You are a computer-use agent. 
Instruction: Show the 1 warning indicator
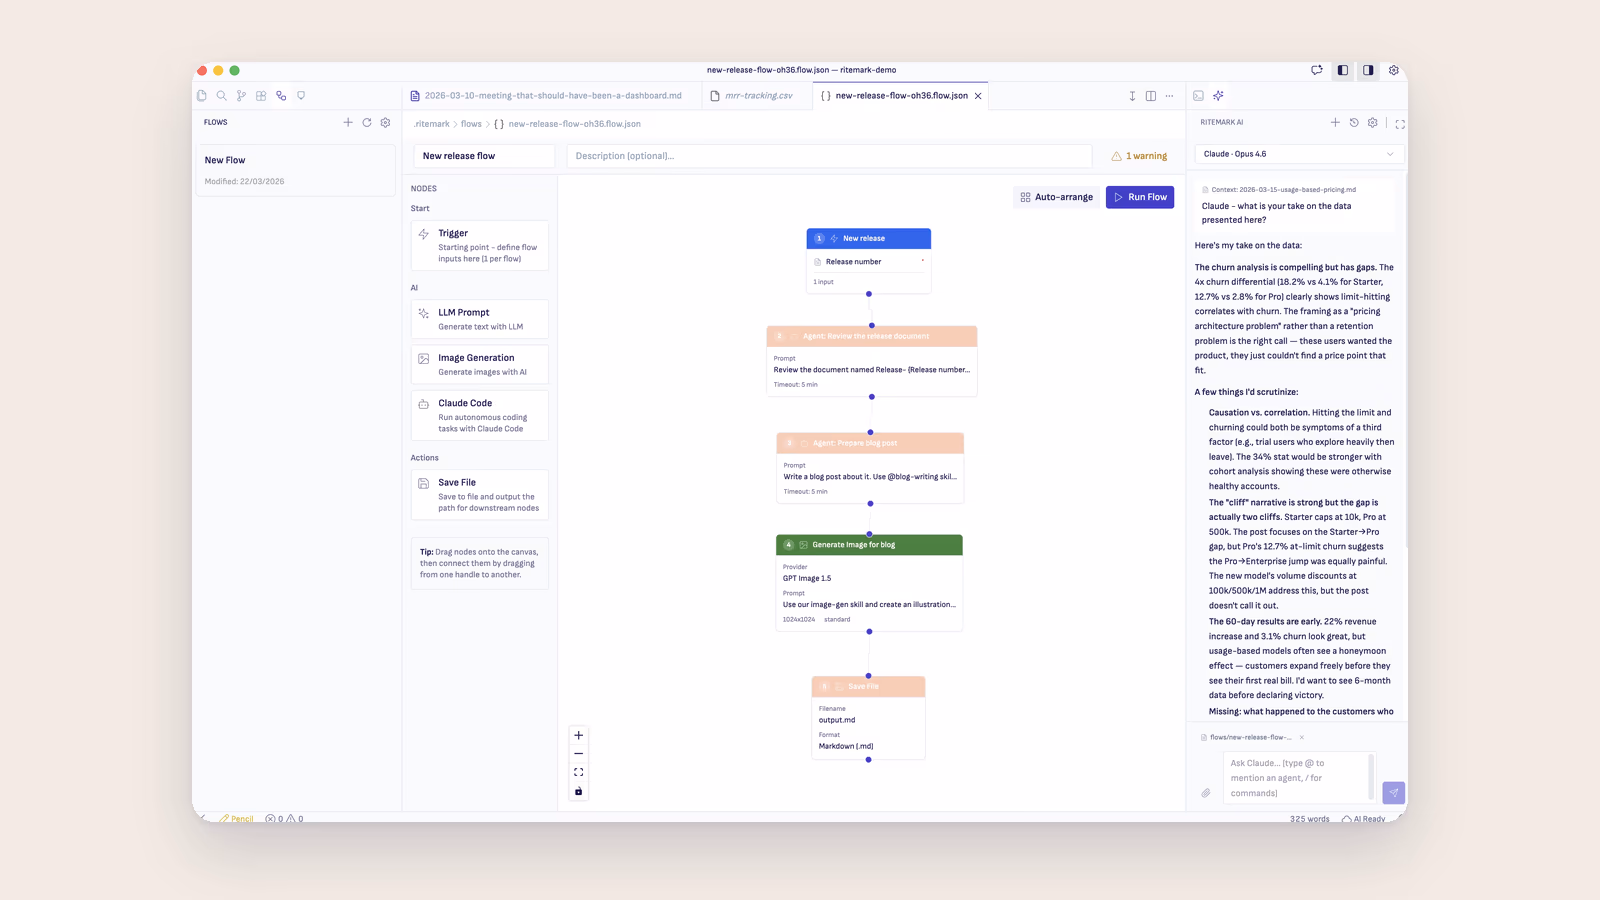tap(1139, 156)
